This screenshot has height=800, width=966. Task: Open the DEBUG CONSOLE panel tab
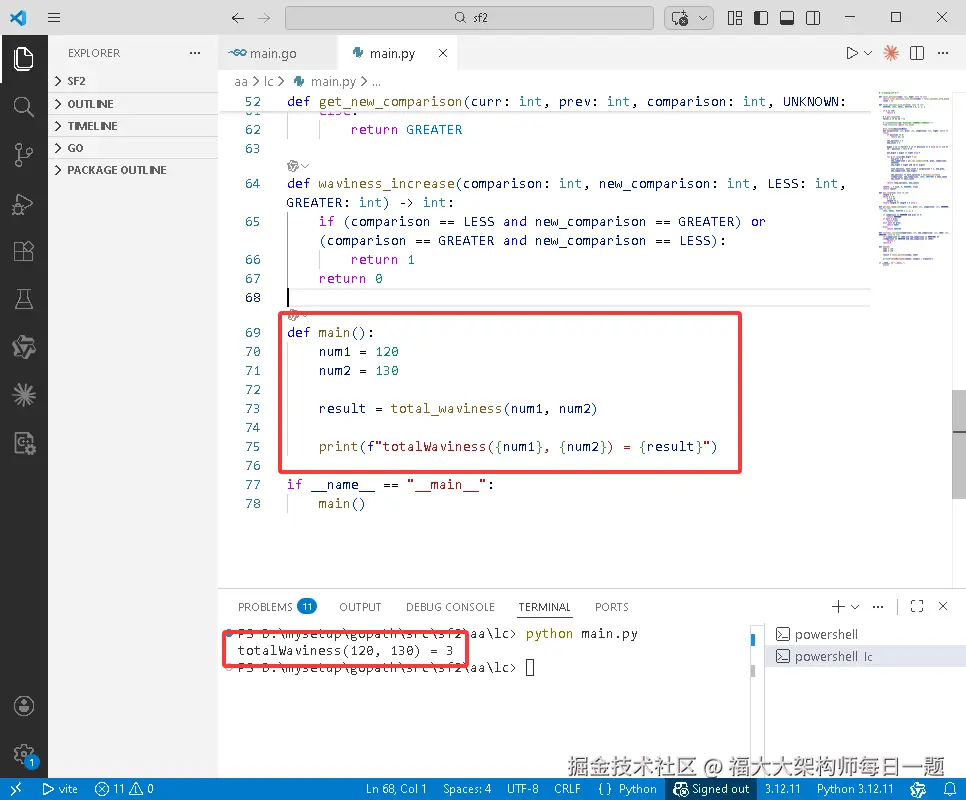tap(450, 607)
